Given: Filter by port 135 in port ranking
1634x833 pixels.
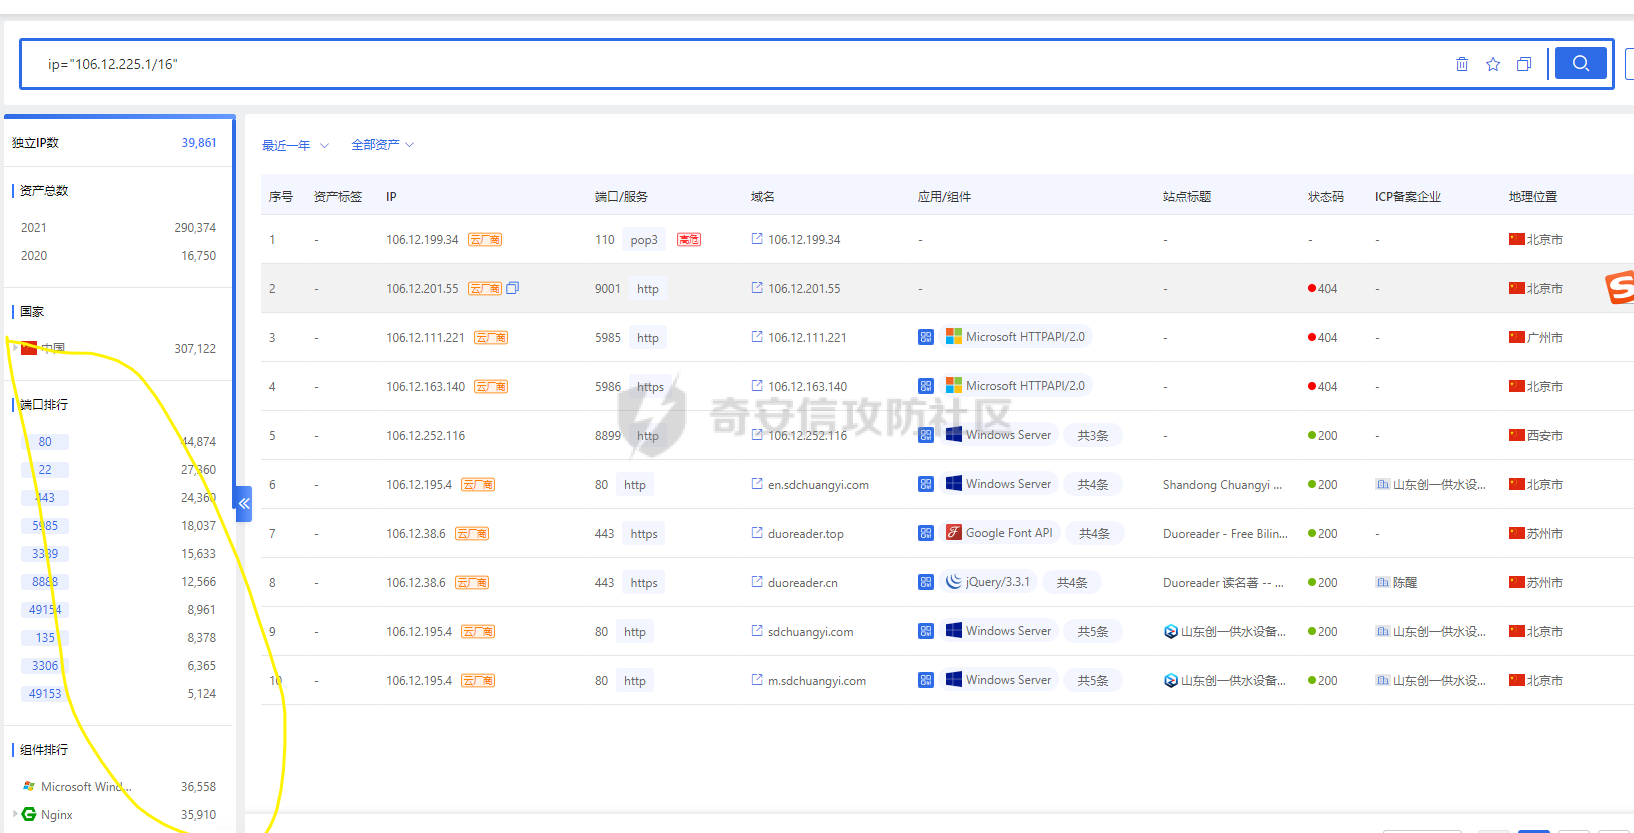Looking at the screenshot, I should pyautogui.click(x=45, y=637).
